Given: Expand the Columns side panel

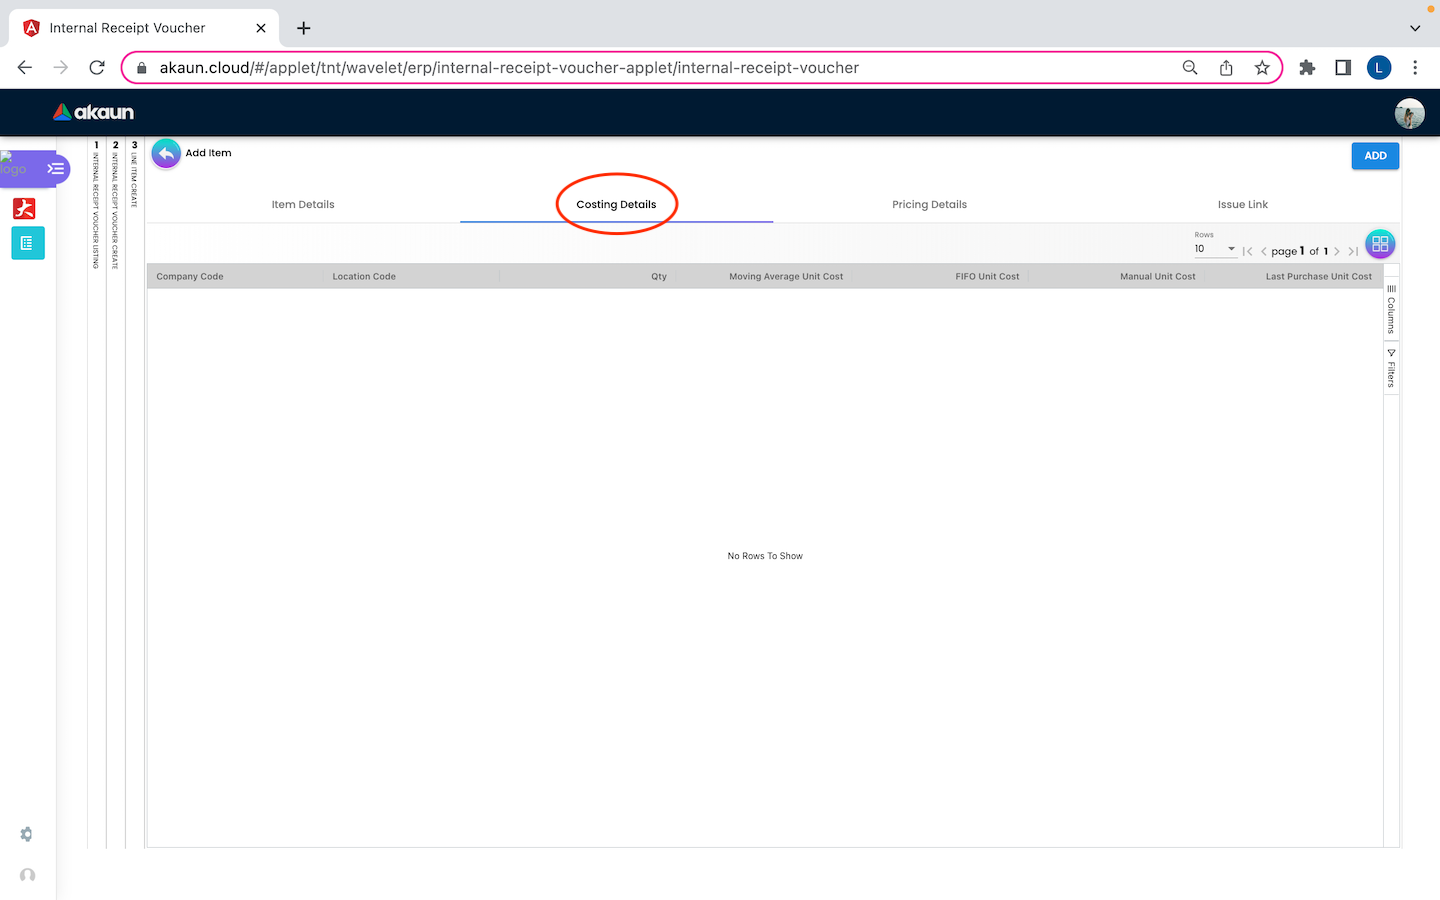Looking at the screenshot, I should tap(1391, 310).
